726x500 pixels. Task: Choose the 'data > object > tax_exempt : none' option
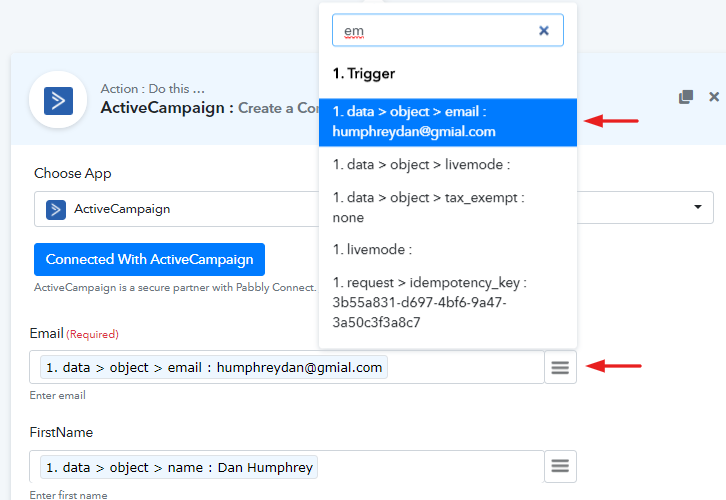[448, 207]
